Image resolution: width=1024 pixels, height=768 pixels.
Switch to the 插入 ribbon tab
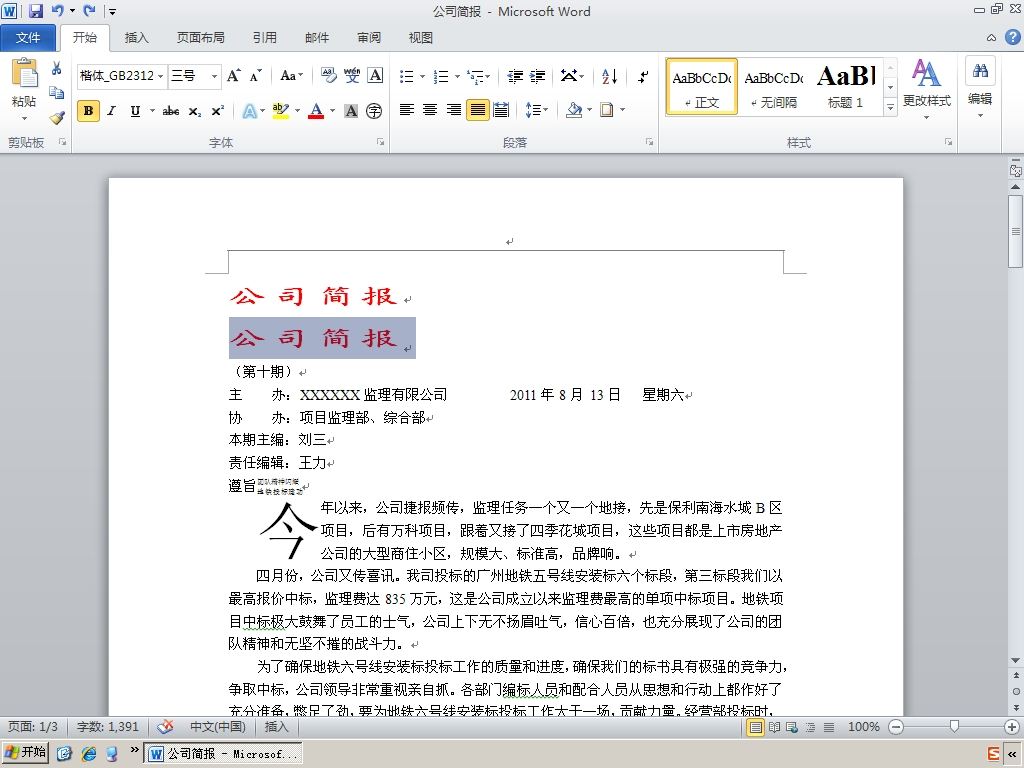[136, 38]
